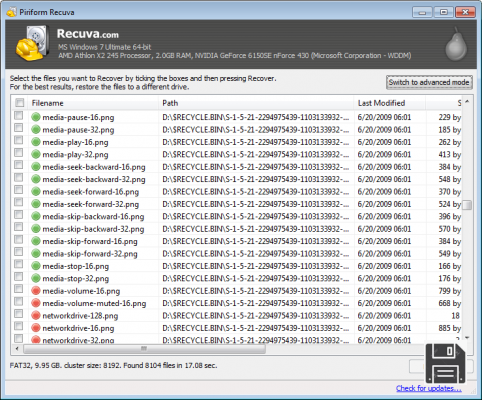Click the Piriform pear logo

[x=456, y=44]
